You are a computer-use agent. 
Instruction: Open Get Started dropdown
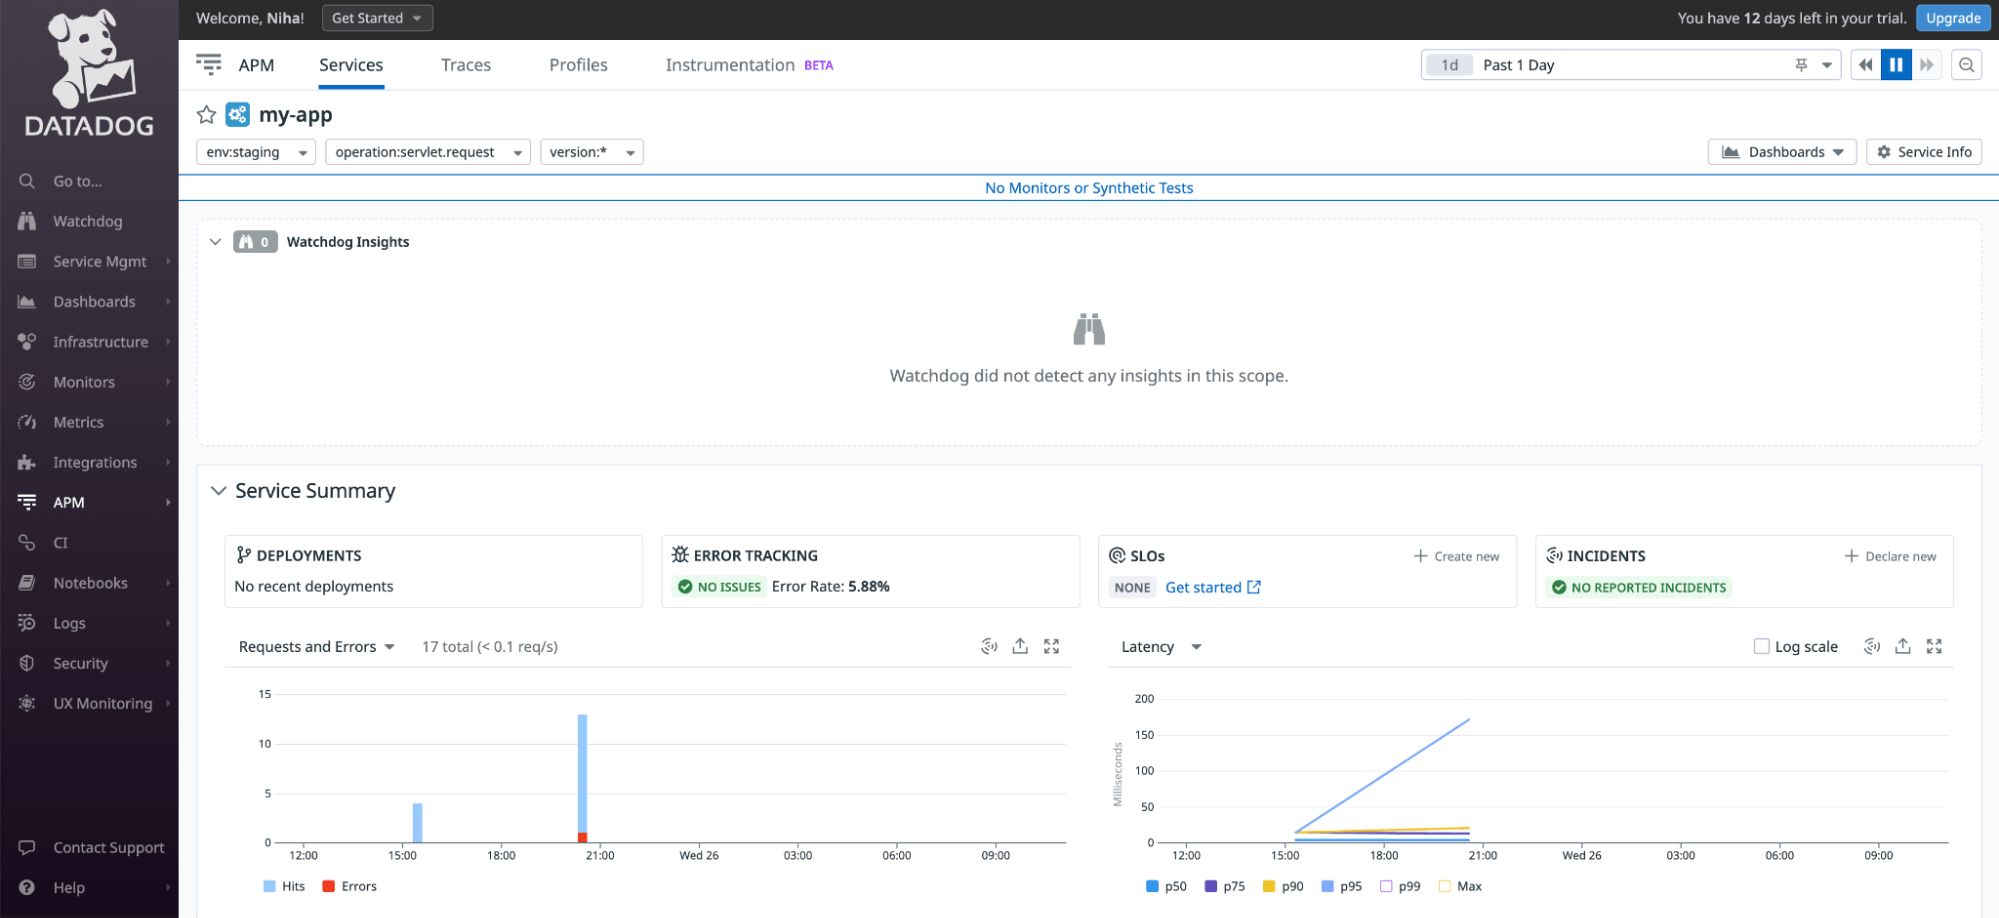coord(377,18)
